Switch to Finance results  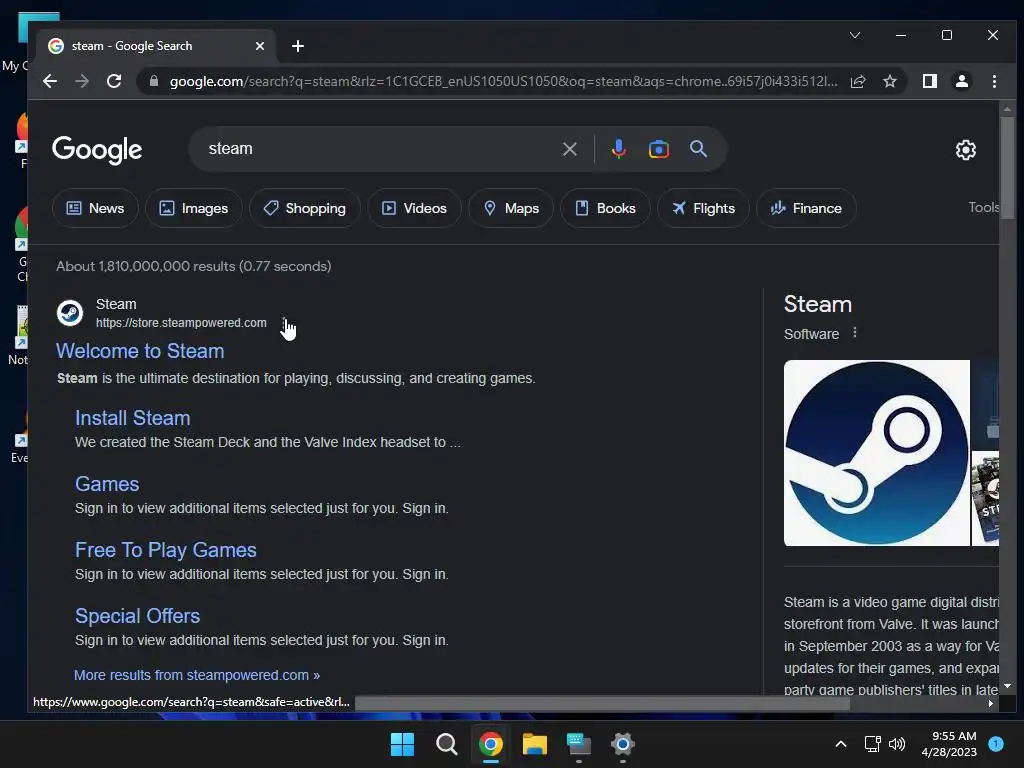[x=806, y=208]
